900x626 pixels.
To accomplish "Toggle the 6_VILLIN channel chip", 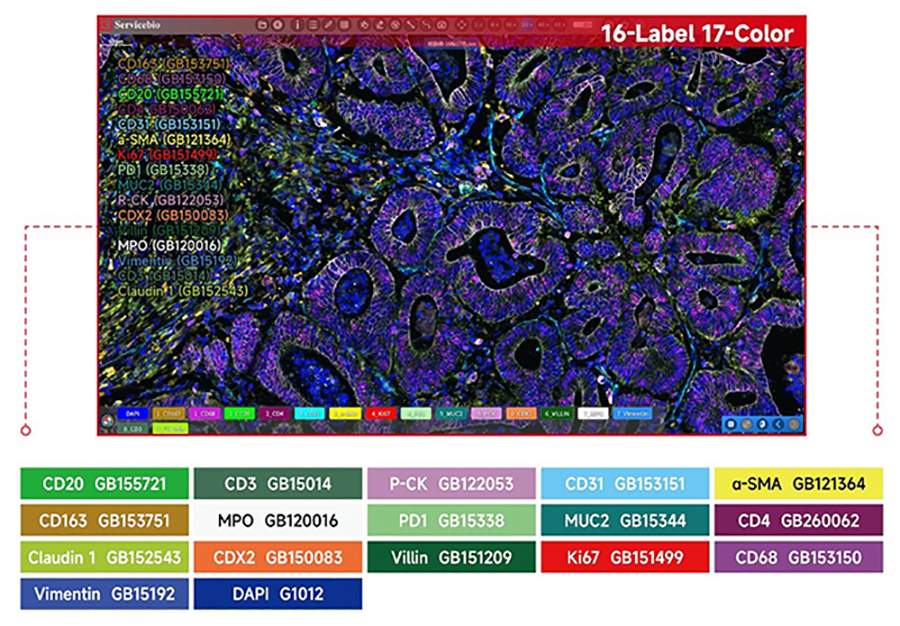I will [556, 413].
